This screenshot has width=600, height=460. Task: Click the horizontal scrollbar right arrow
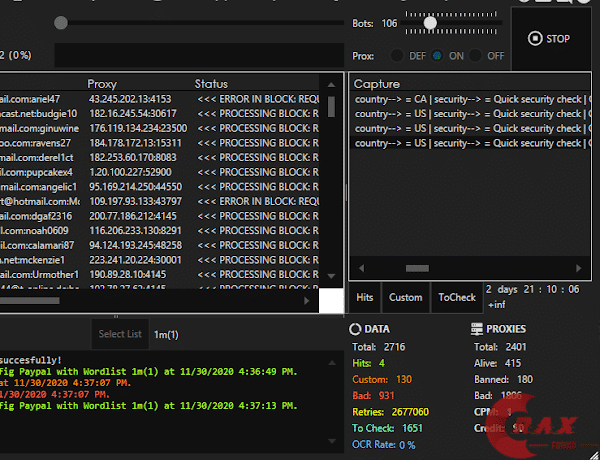(x=308, y=299)
